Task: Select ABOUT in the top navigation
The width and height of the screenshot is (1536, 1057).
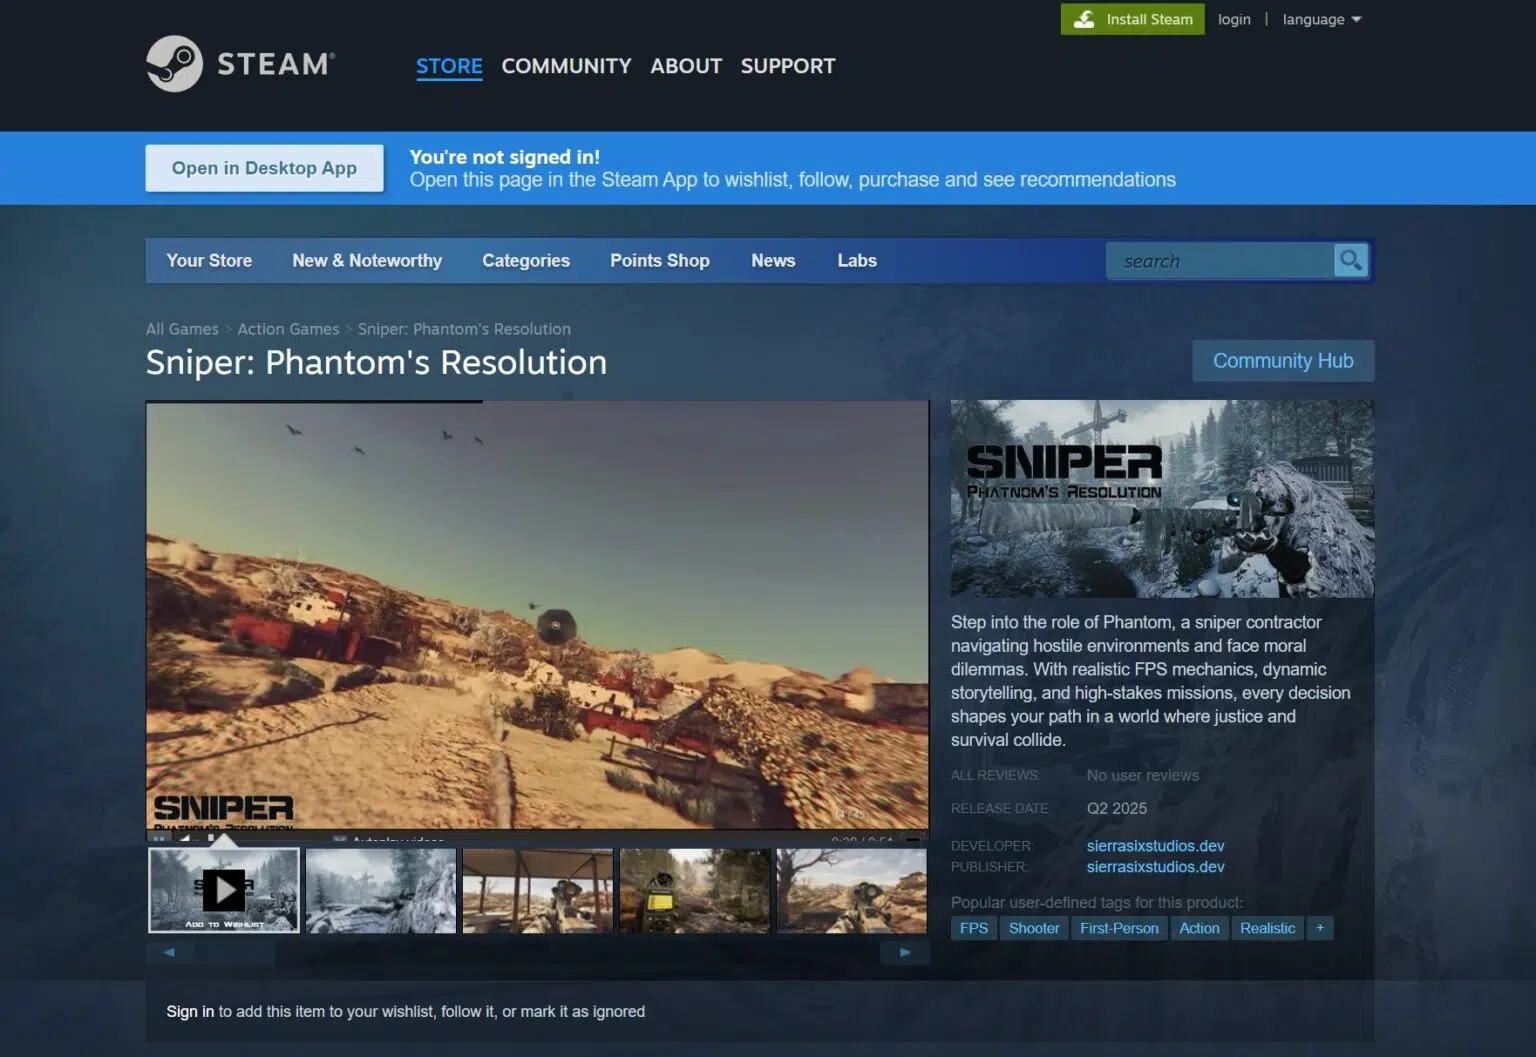Action: click(x=686, y=66)
